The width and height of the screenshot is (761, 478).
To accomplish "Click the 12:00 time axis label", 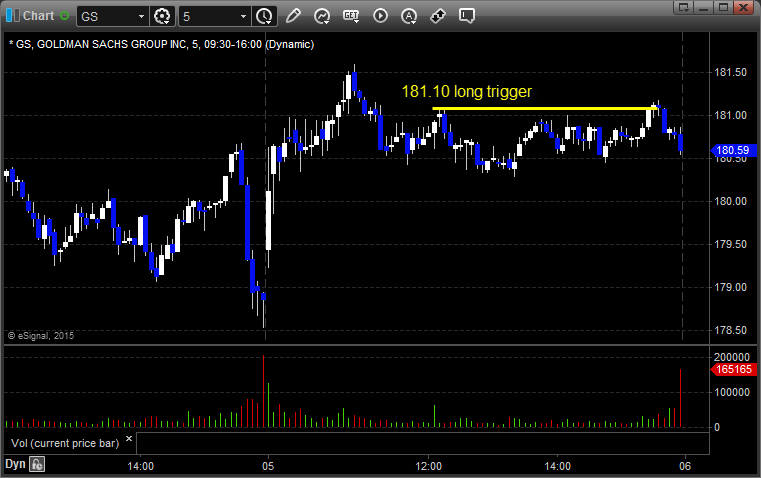I will click(429, 466).
